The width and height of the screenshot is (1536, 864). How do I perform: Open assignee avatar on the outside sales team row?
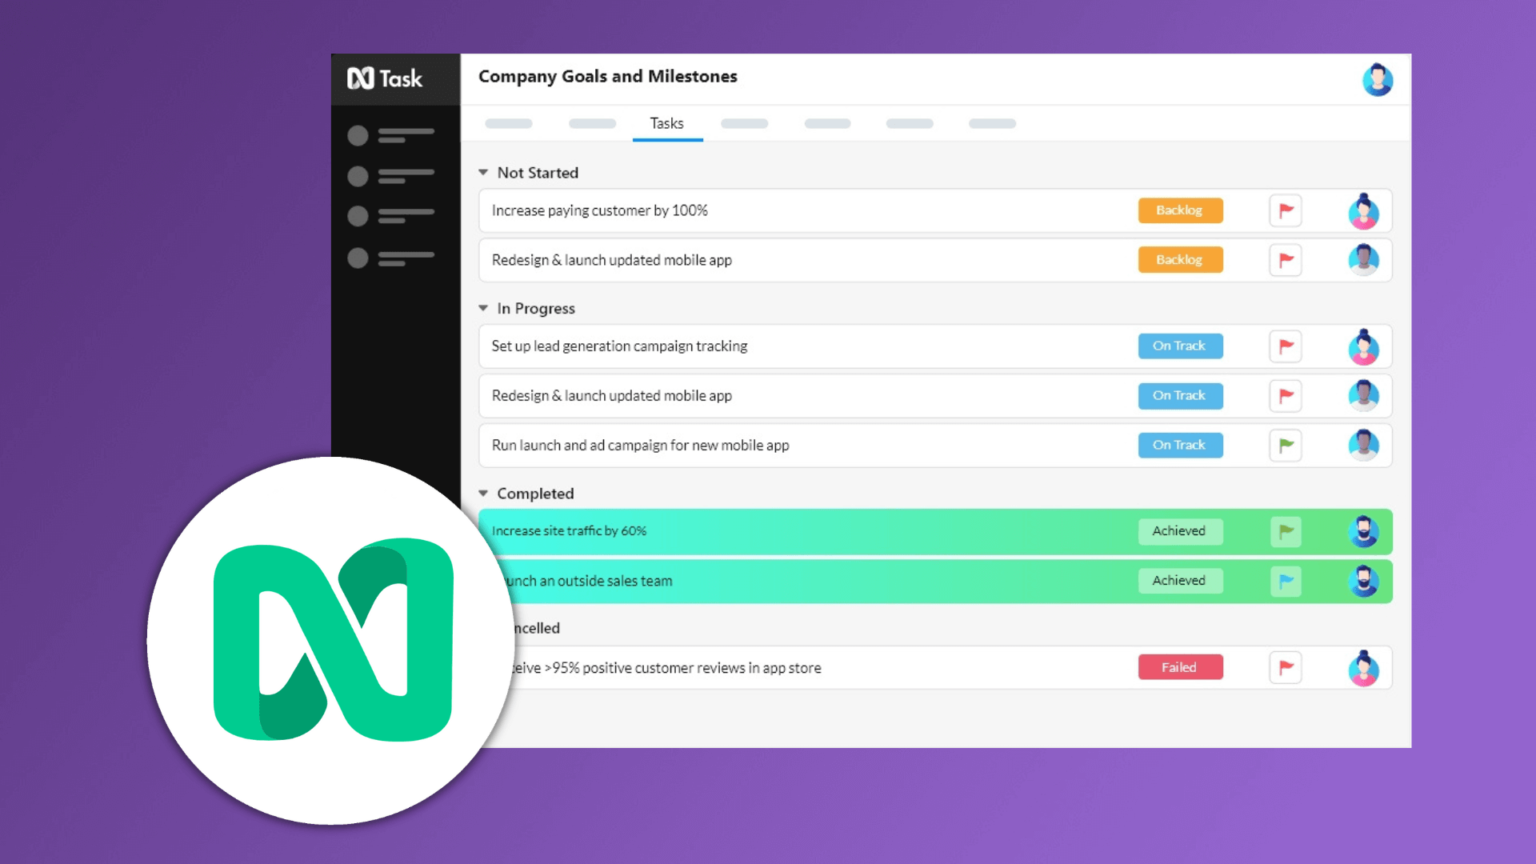1363,580
